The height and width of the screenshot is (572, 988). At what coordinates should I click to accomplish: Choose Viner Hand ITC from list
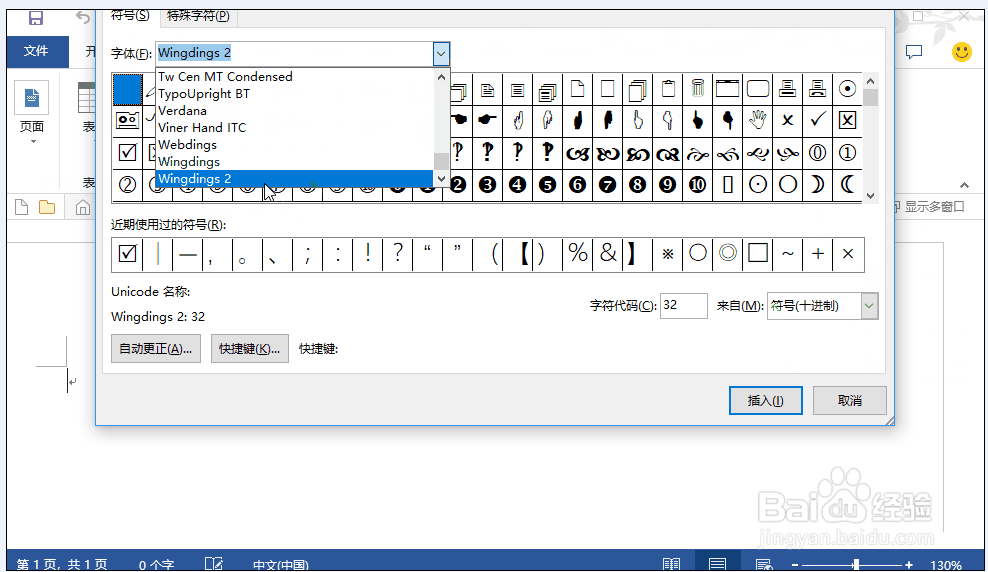294,128
